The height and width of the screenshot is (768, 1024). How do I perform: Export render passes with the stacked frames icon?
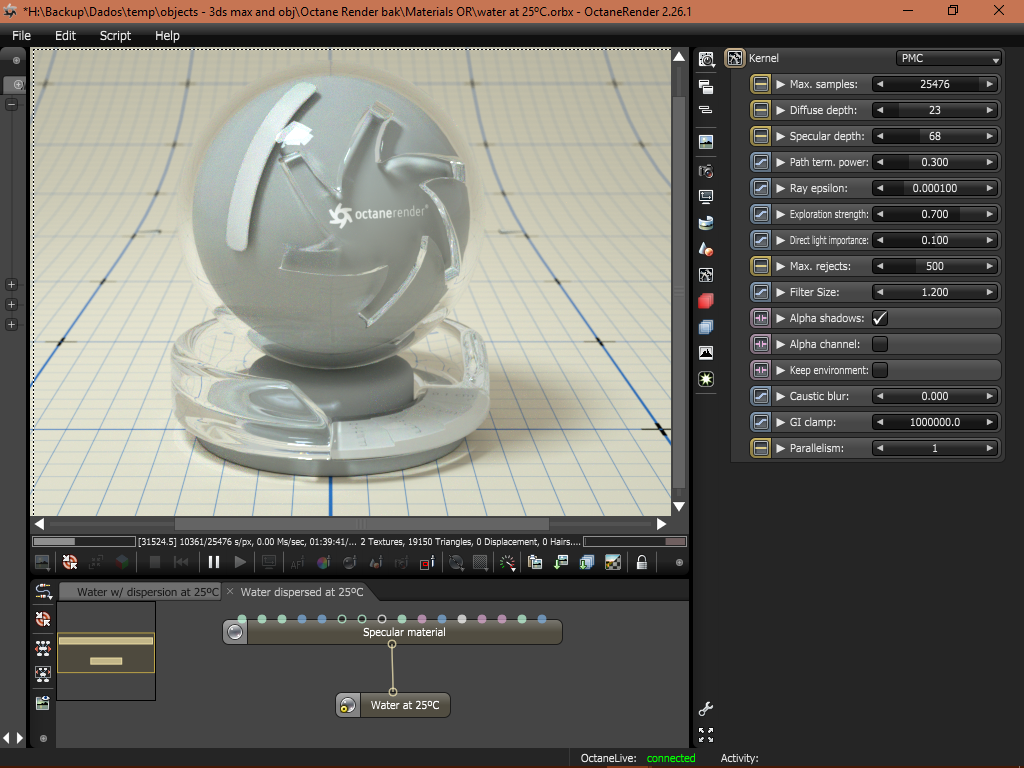pos(586,562)
